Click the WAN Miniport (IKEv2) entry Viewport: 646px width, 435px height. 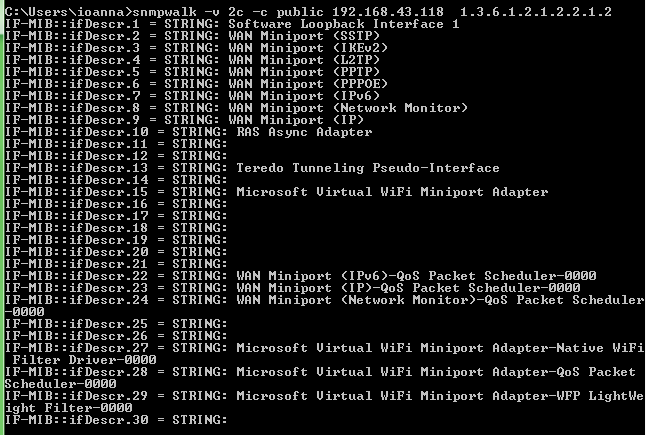(x=308, y=48)
